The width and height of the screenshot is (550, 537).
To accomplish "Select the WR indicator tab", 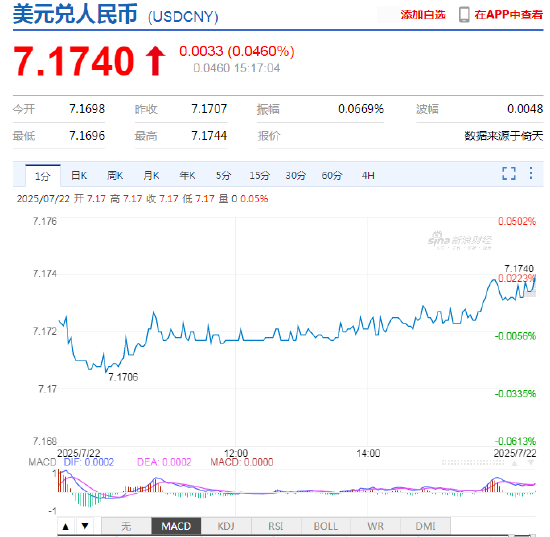I will (x=375, y=526).
